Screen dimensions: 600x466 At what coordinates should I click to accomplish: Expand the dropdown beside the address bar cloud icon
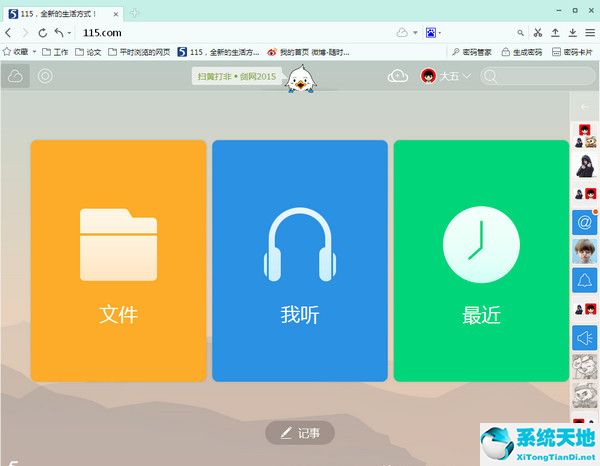[415, 33]
